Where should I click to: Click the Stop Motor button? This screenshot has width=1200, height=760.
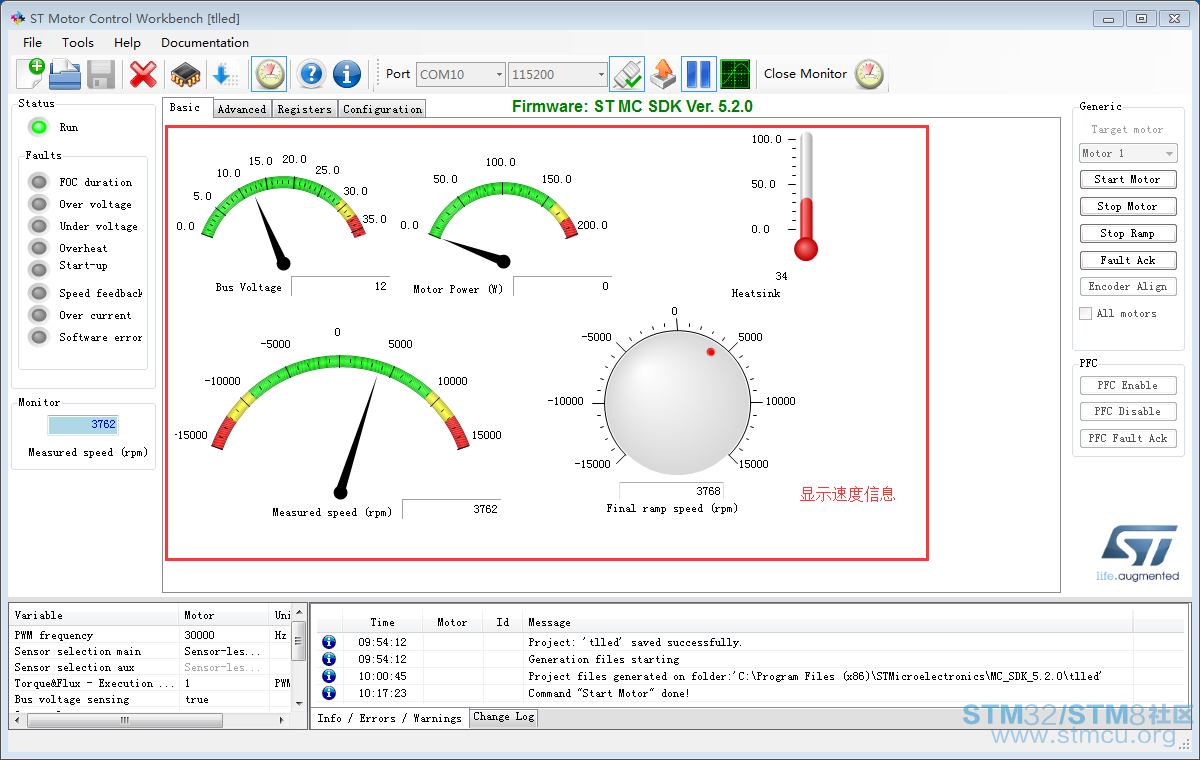[x=1128, y=206]
